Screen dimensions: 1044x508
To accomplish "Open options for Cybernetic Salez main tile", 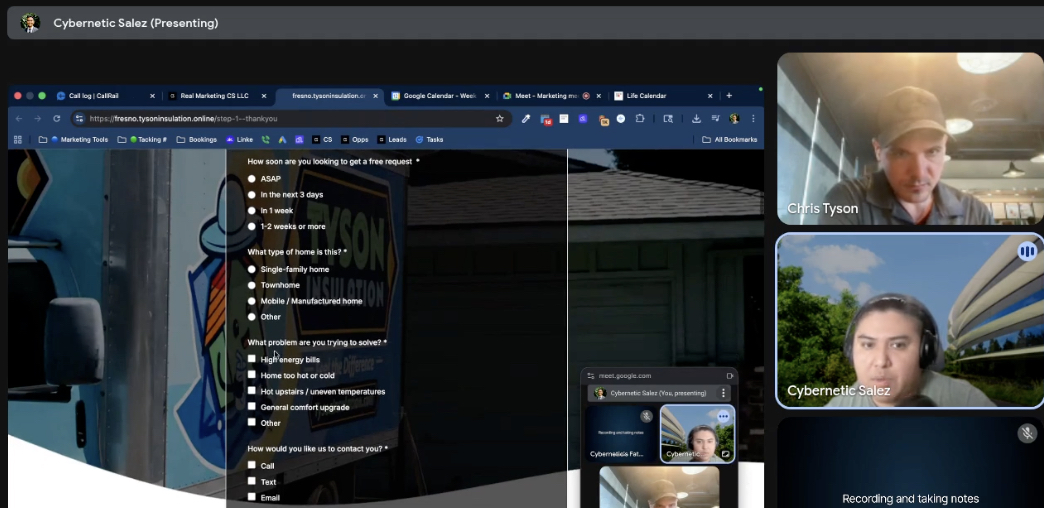I will (1027, 252).
